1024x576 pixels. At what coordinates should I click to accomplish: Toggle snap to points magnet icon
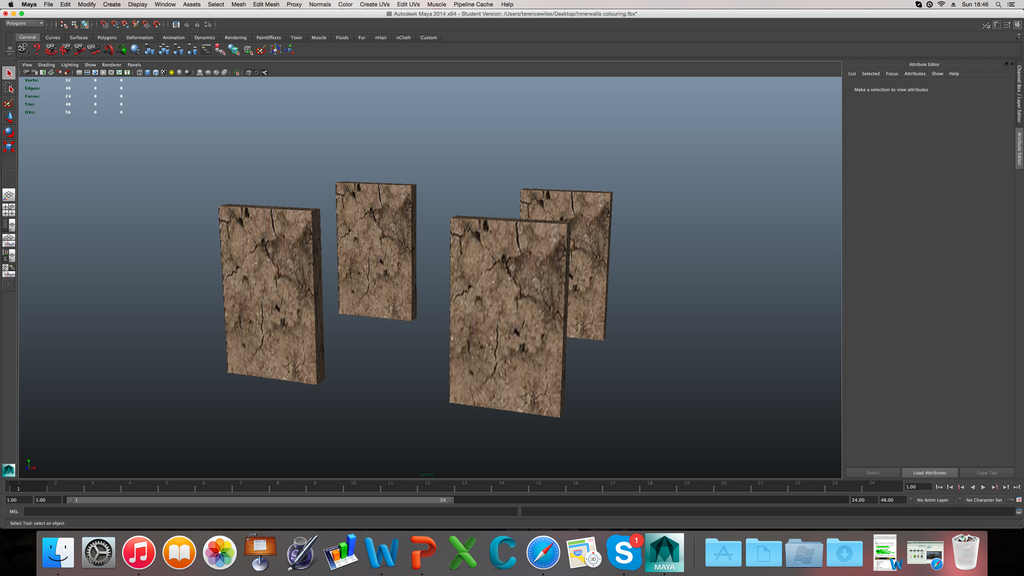tap(125, 24)
